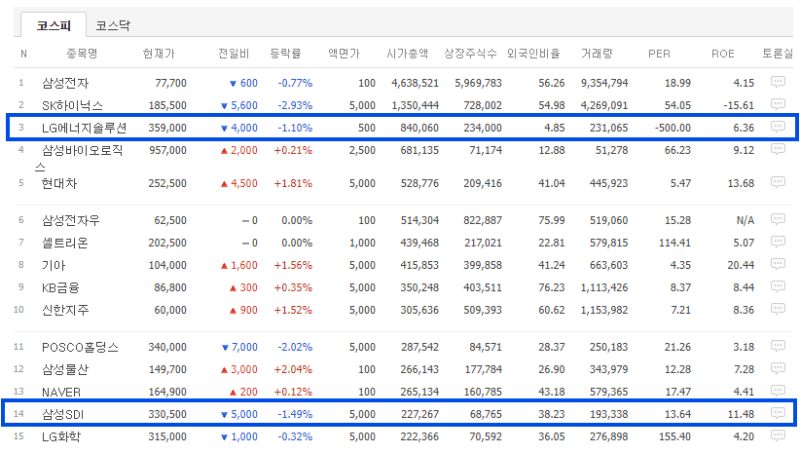
Task: Select LG화학 PER value 155.40
Action: coord(674,437)
